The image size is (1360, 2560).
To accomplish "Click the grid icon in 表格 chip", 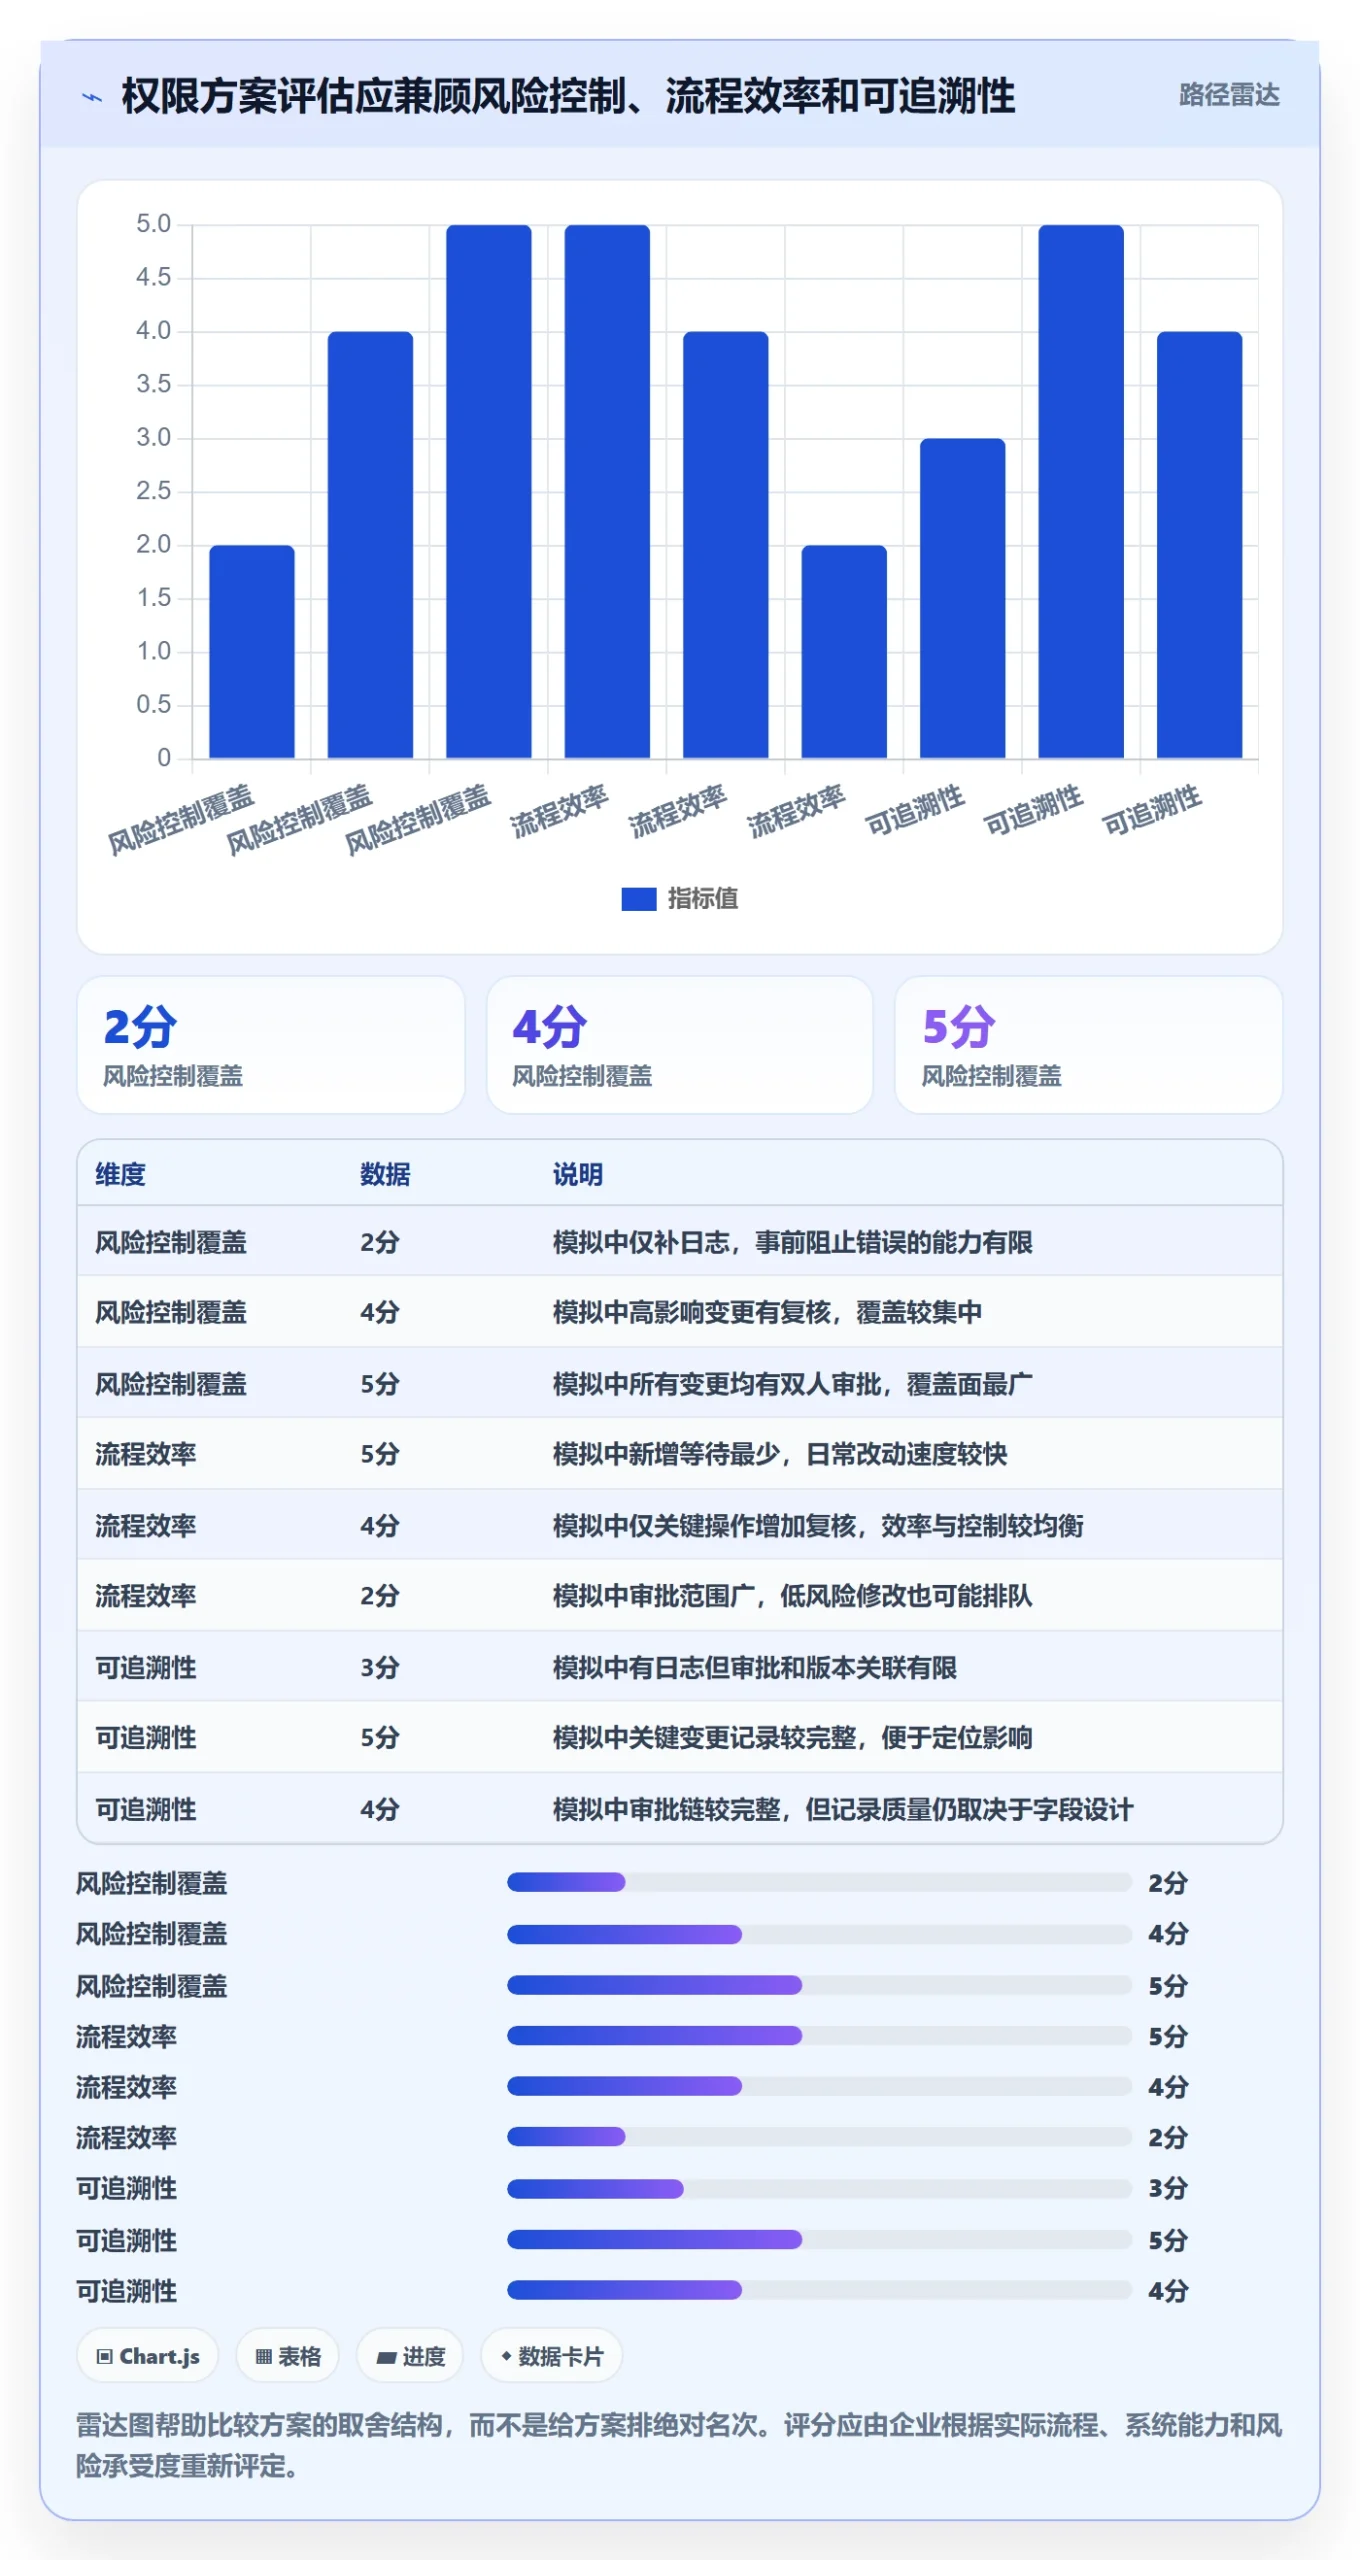I will coord(264,2357).
